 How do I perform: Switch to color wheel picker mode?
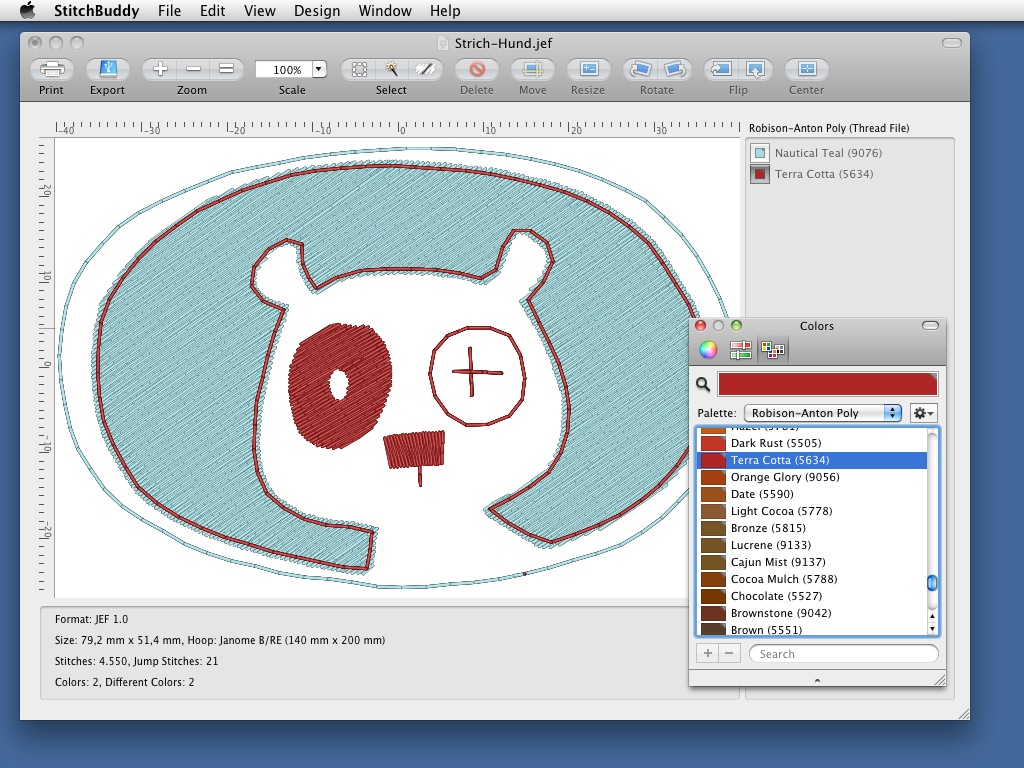coord(707,349)
